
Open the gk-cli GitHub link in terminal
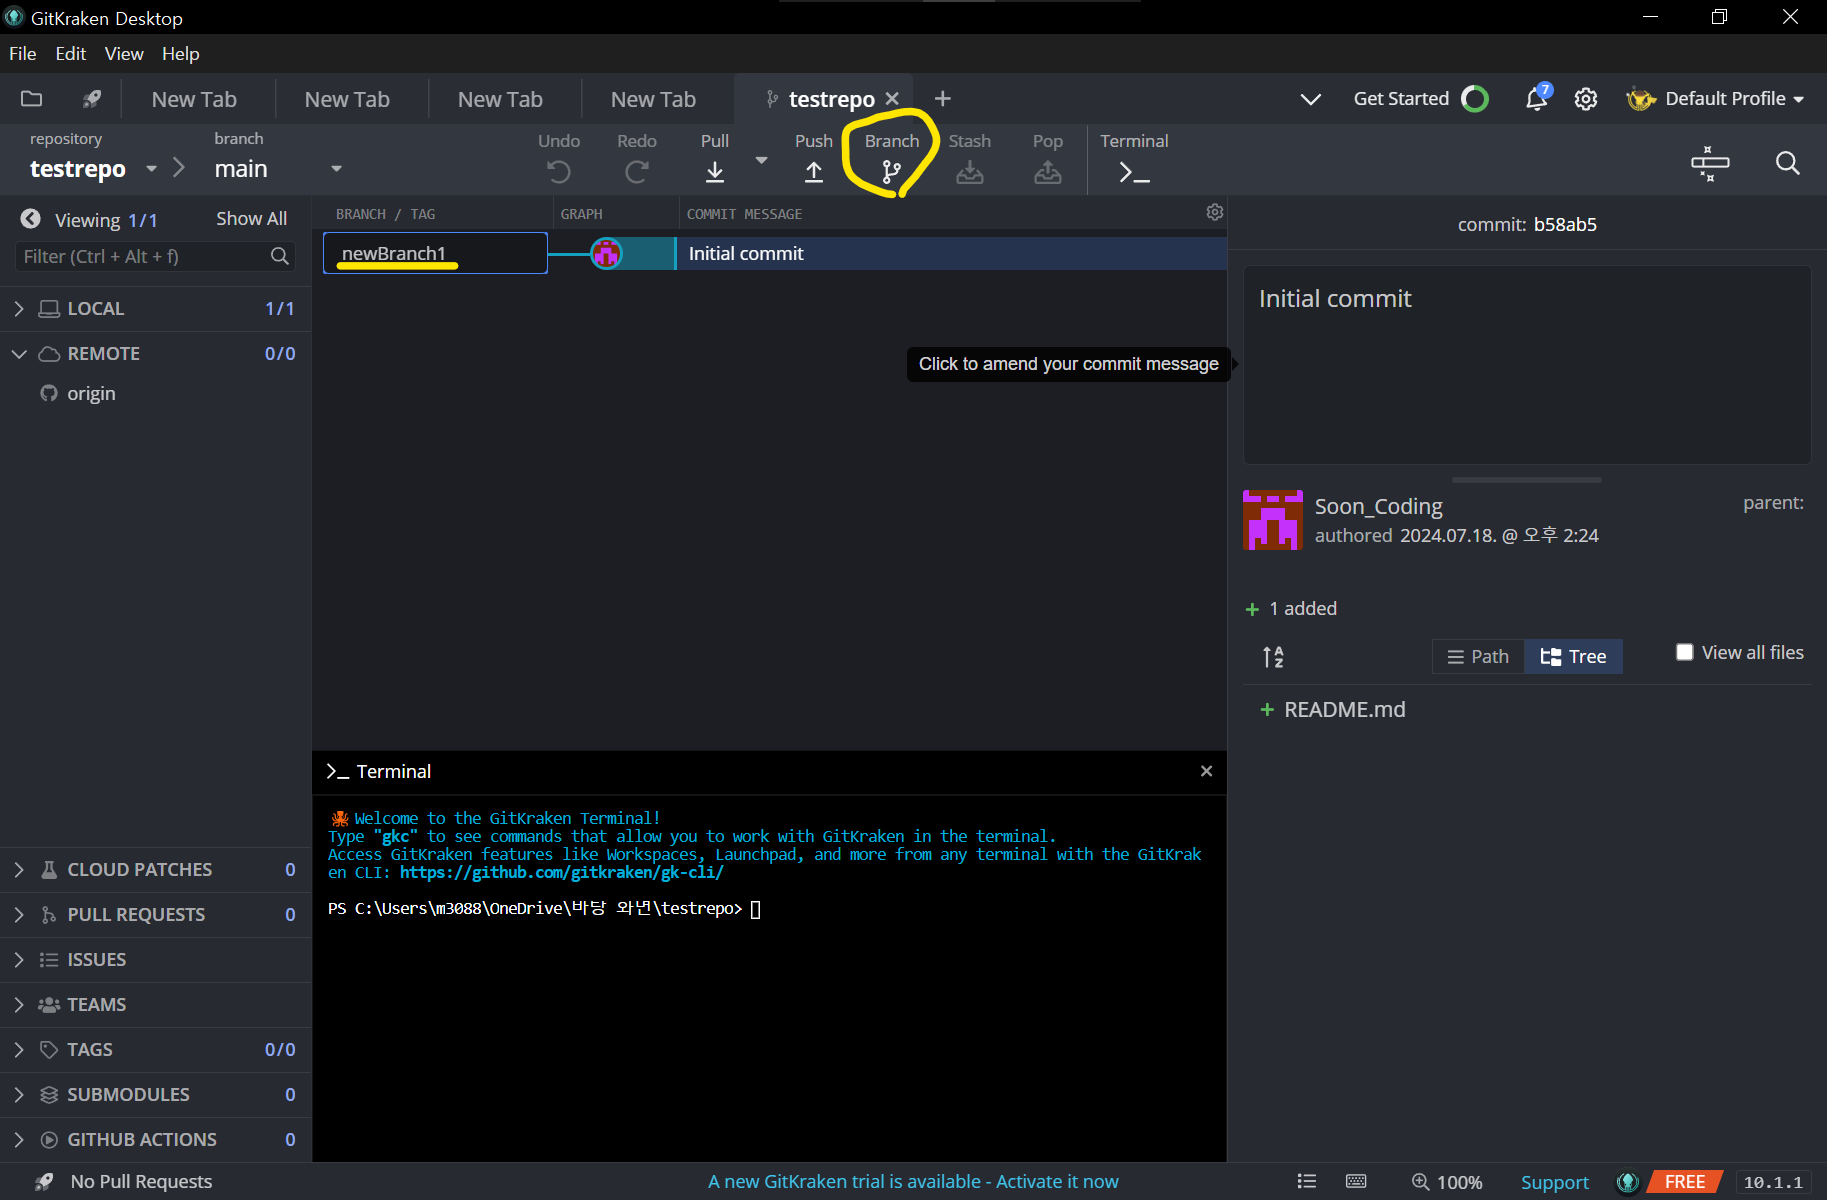pyautogui.click(x=561, y=873)
